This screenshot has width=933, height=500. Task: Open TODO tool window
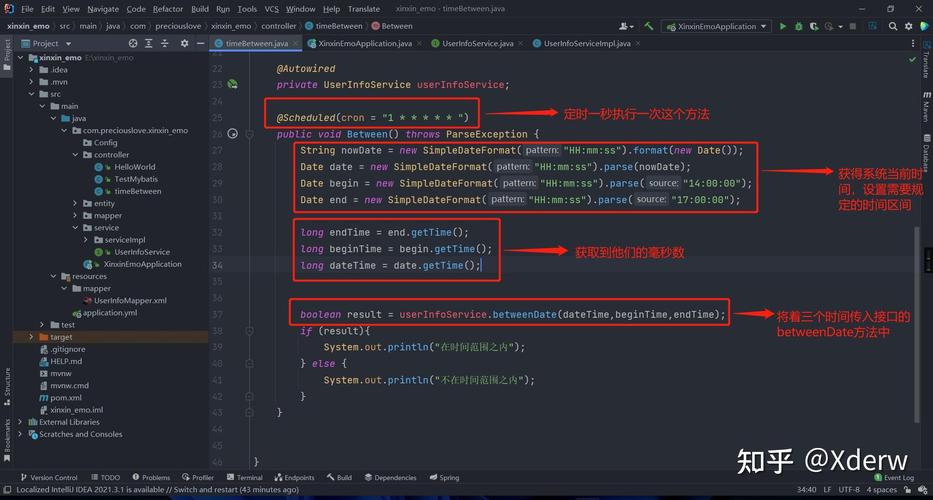point(106,477)
